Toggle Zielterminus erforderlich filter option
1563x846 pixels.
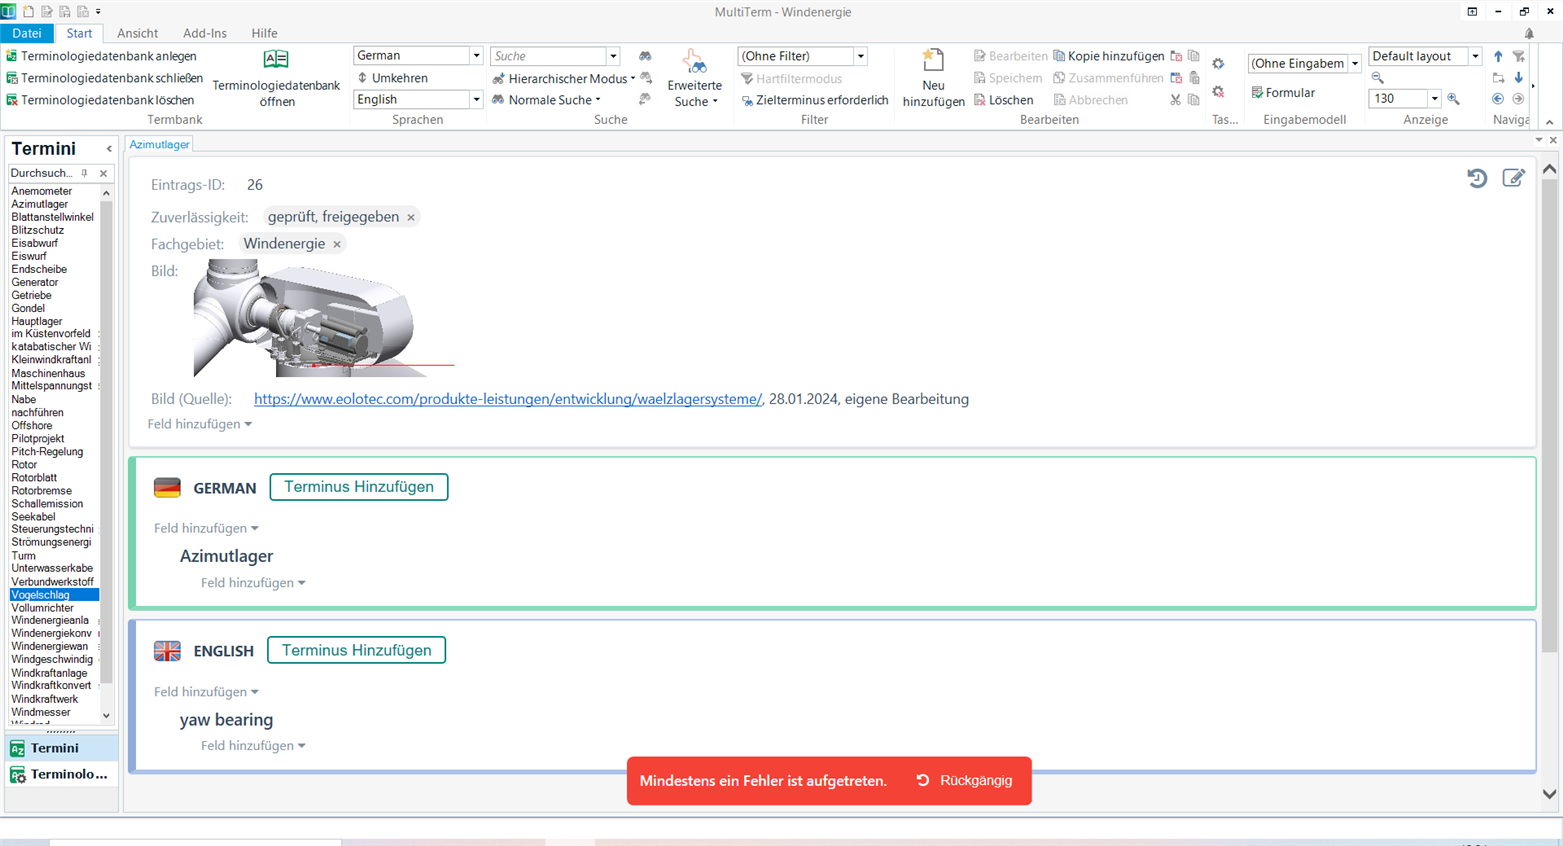[814, 100]
